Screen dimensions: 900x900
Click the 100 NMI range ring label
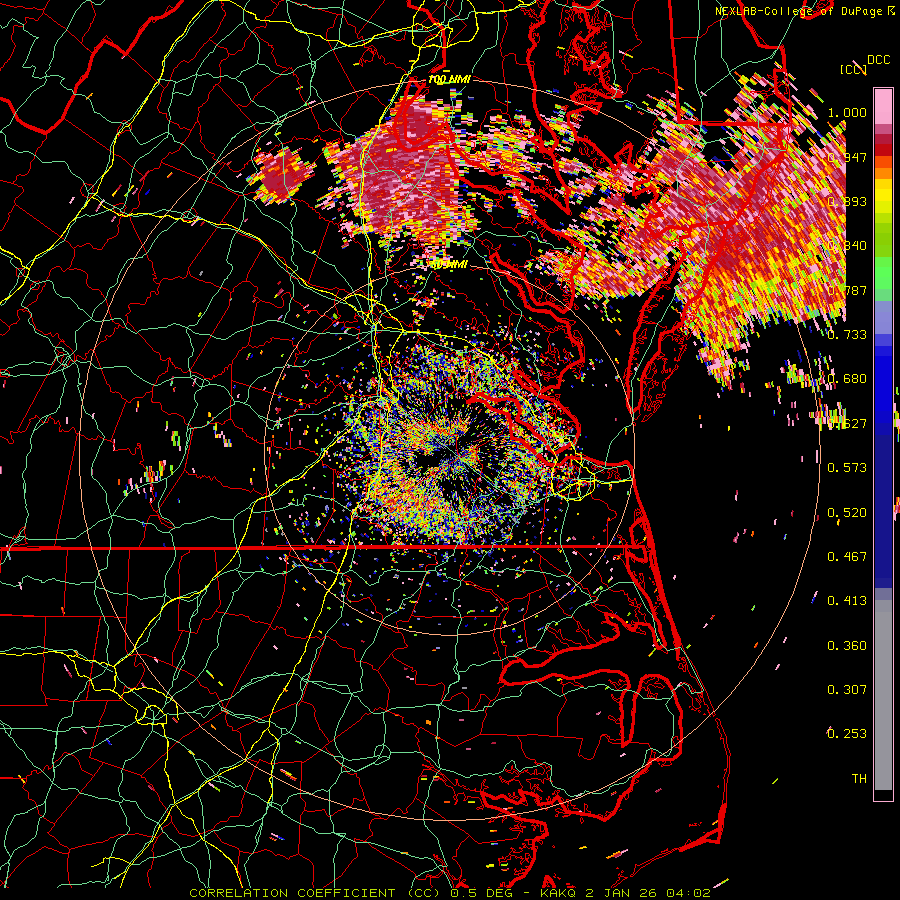click(x=449, y=79)
